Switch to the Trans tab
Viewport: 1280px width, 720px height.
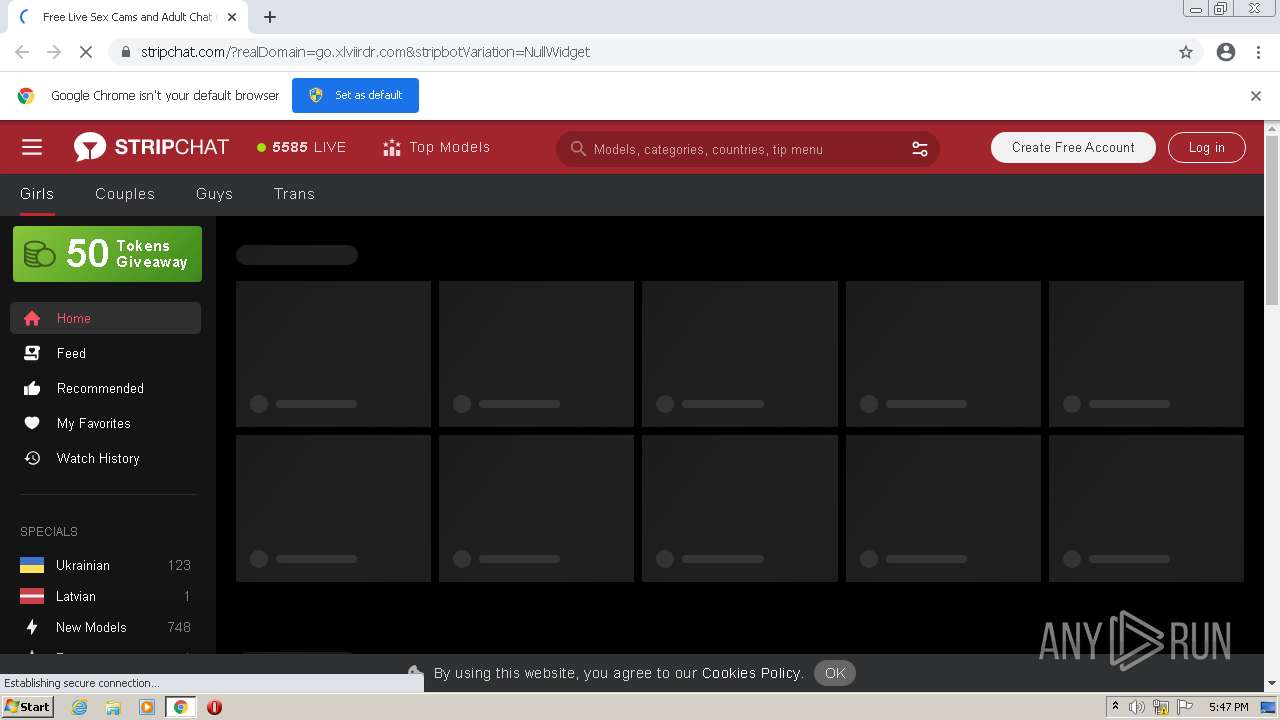click(294, 194)
